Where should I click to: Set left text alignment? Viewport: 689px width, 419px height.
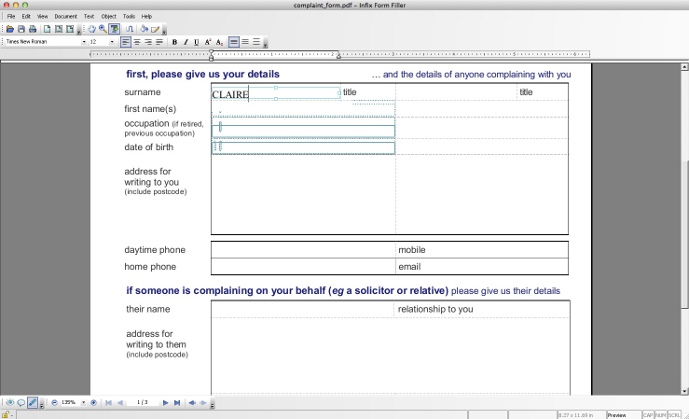(x=126, y=42)
